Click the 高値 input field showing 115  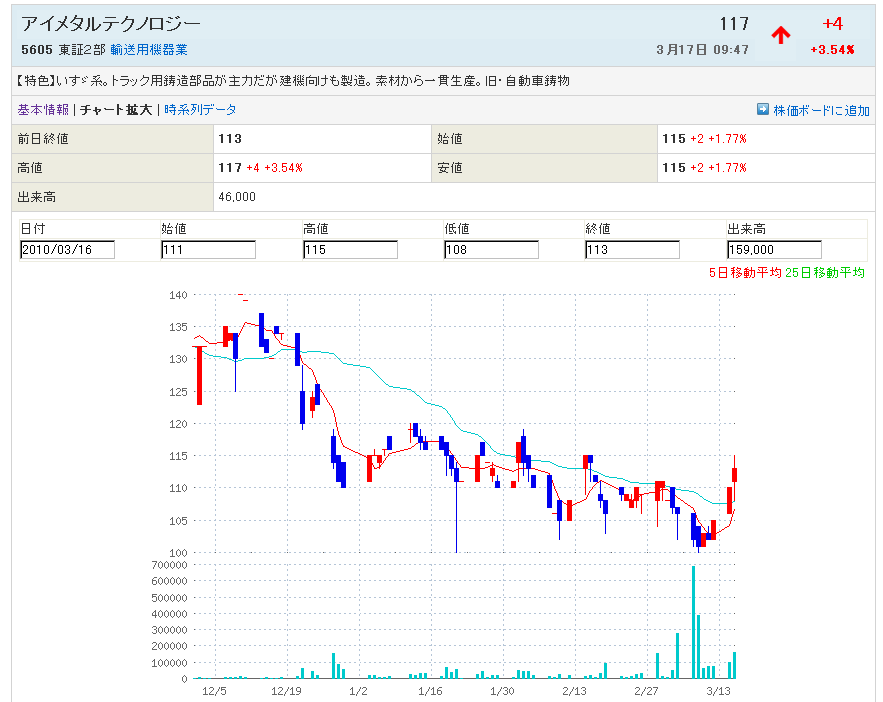350,249
